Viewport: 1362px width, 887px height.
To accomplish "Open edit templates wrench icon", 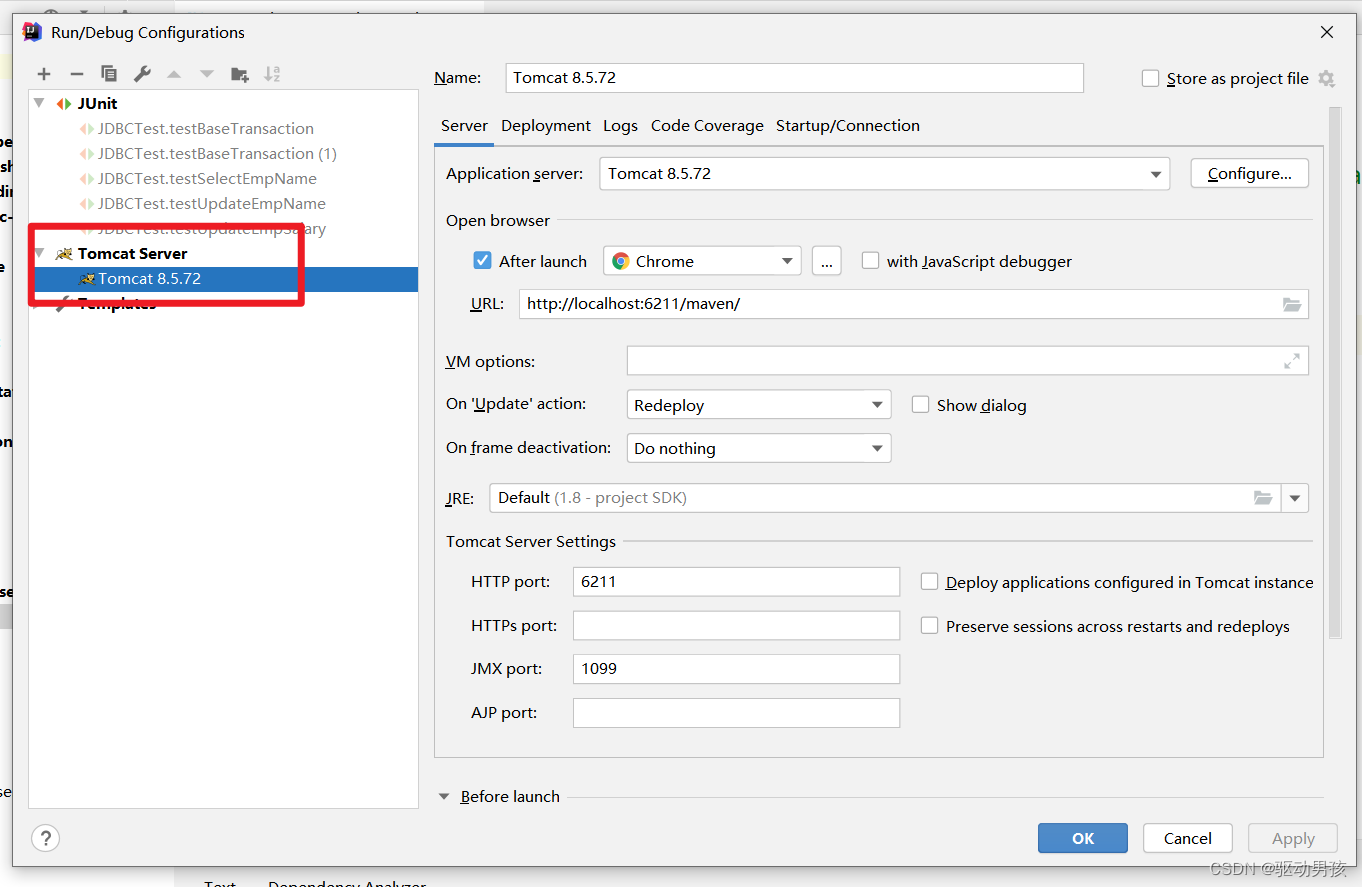I will 142,74.
